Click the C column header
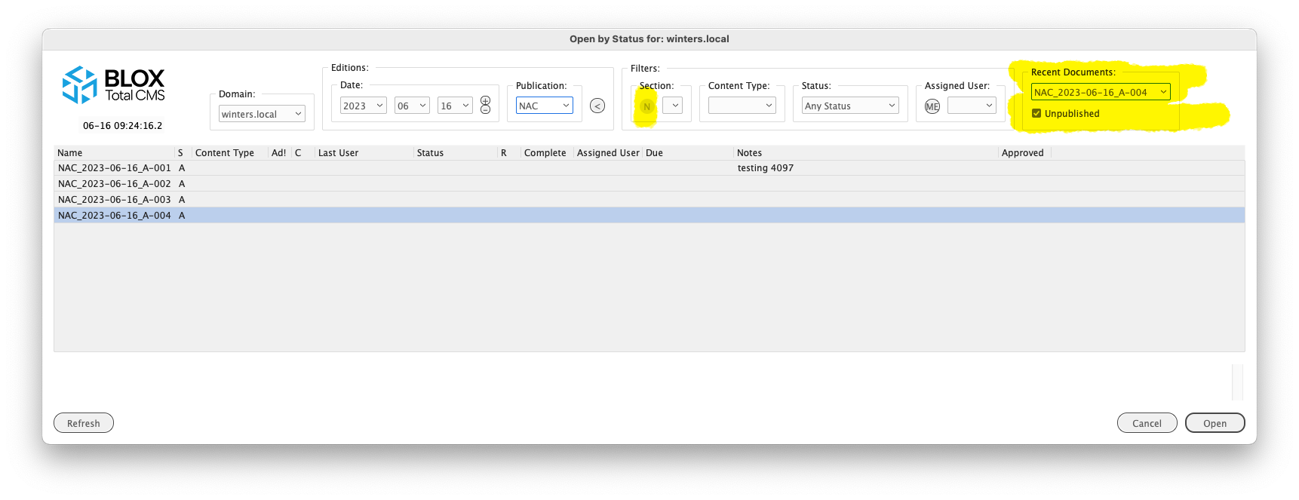Screen dimensions: 1299x500 tap(303, 153)
